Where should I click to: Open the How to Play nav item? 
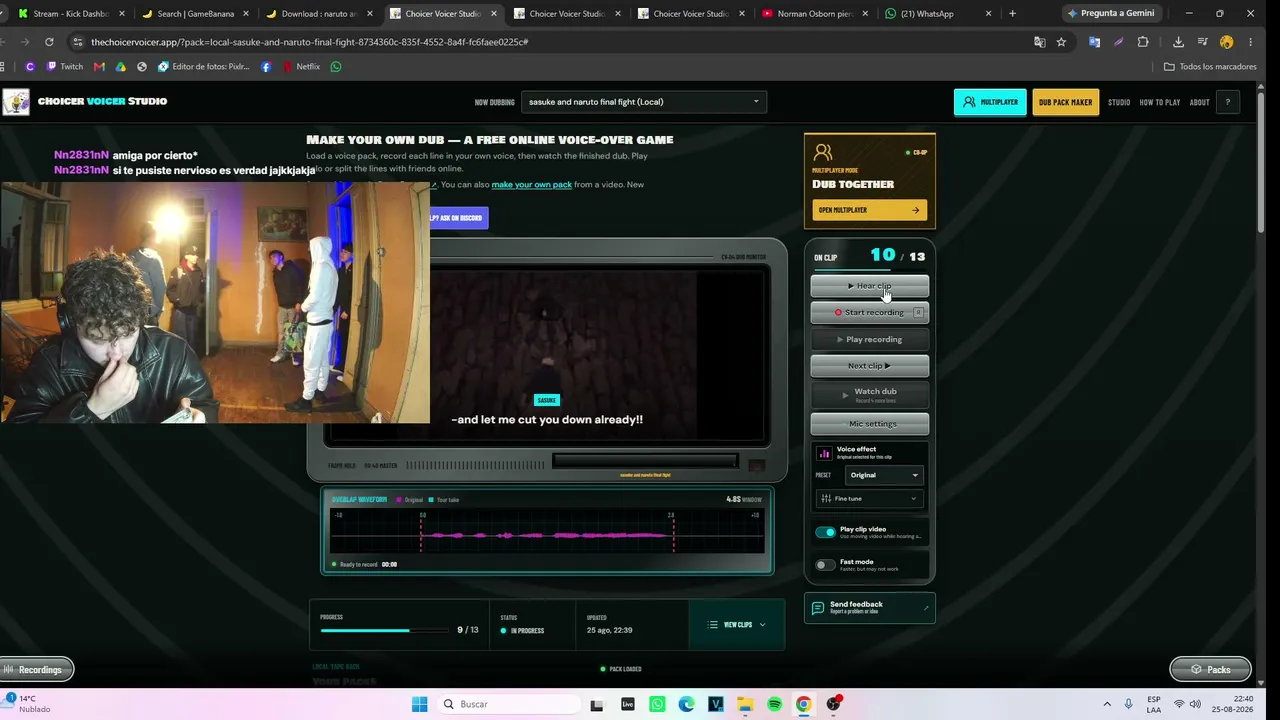[x=1160, y=102]
